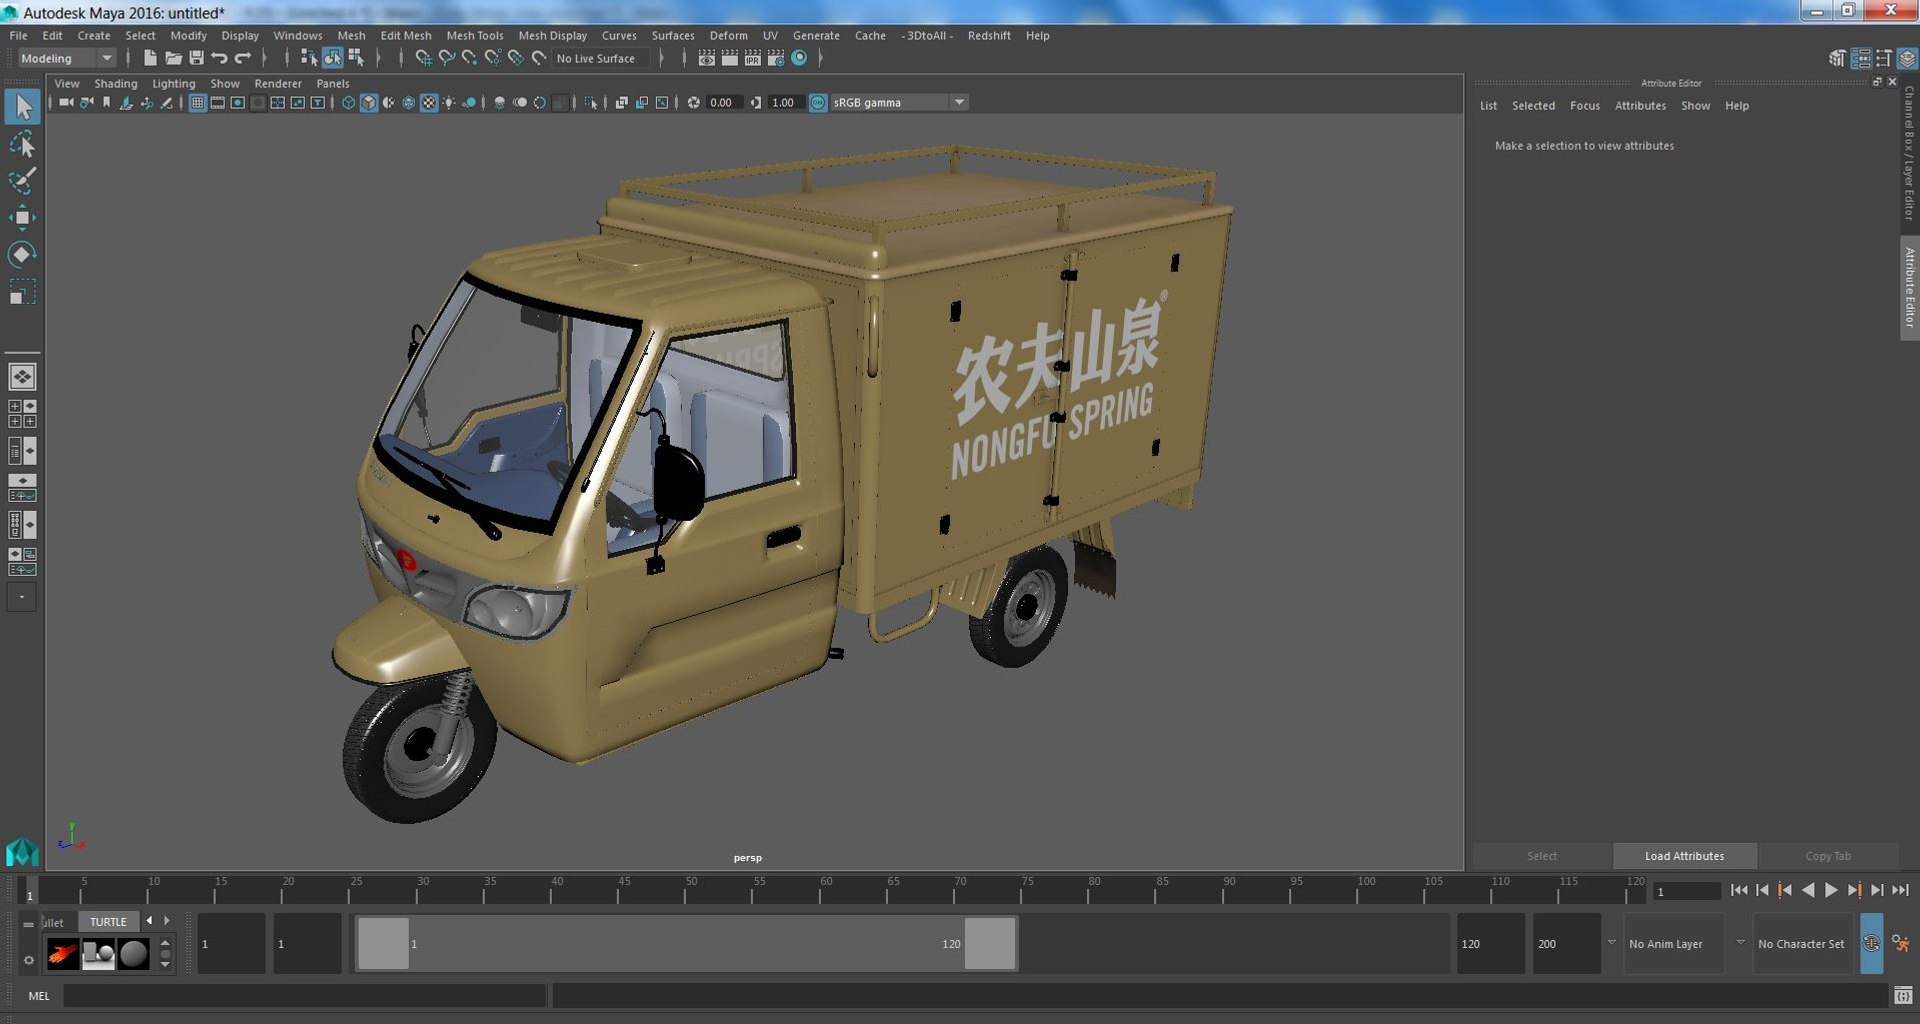Screen dimensions: 1920x1024
Task: Click the current frame input field
Action: pyautogui.click(x=1686, y=891)
